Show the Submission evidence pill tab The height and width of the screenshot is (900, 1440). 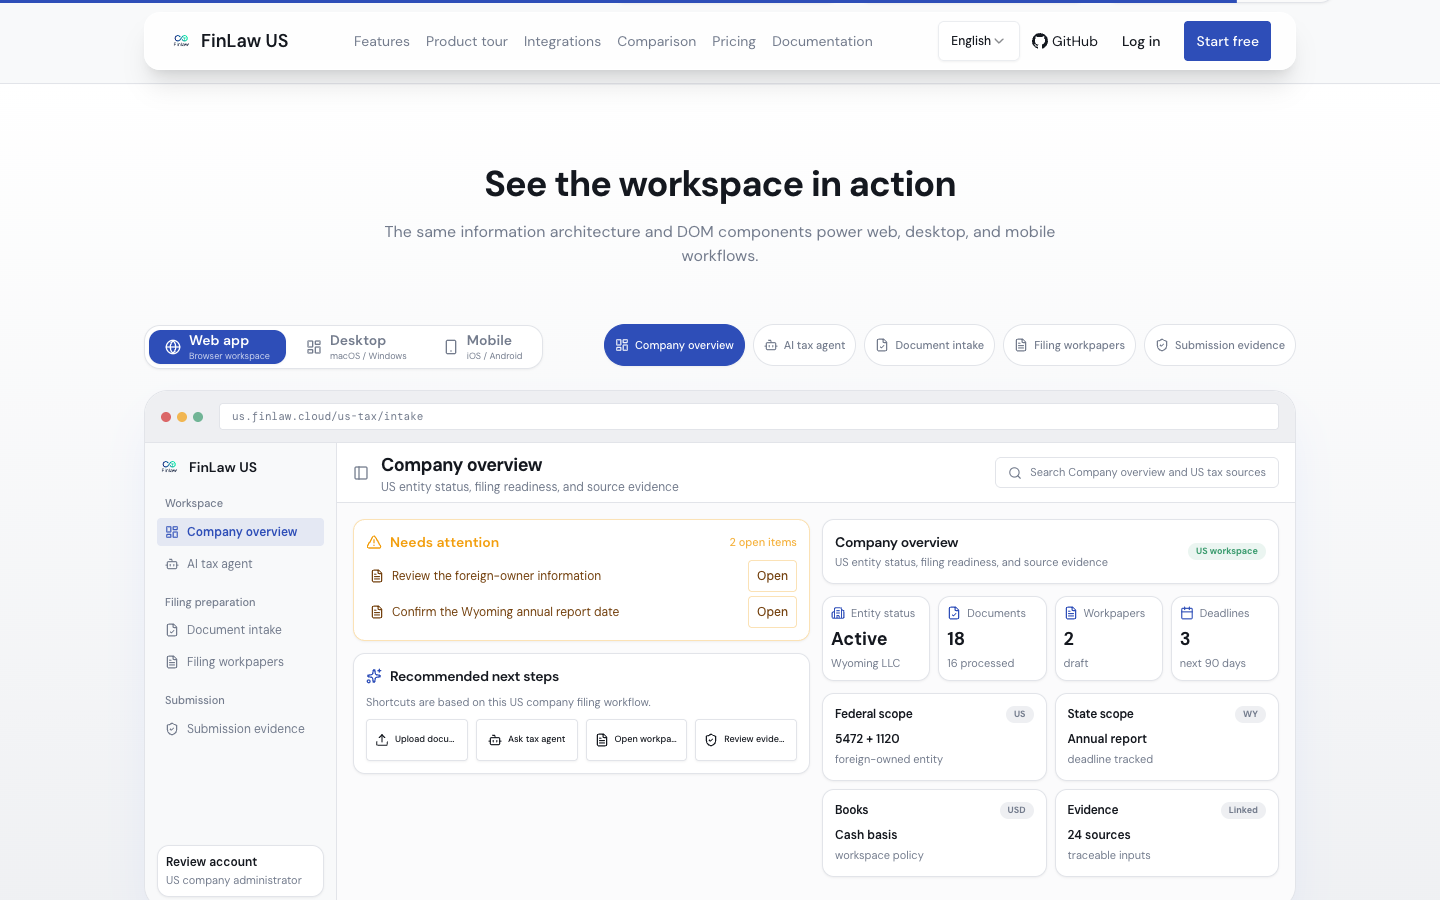coord(1220,345)
